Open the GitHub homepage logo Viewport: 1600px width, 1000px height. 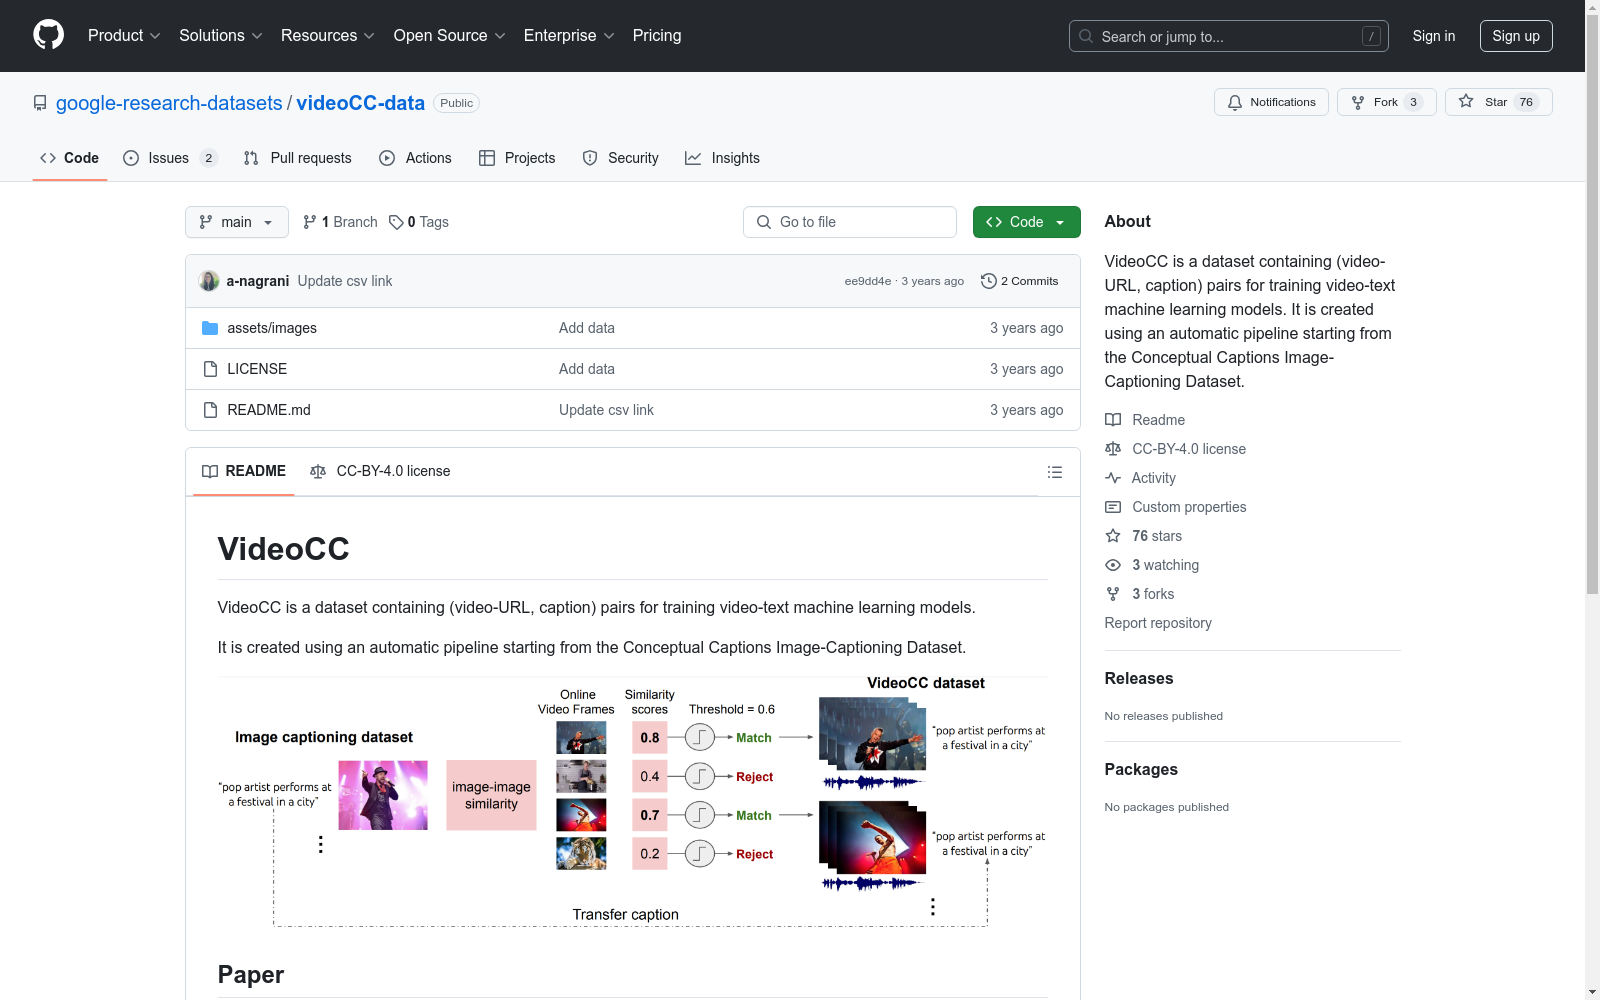point(48,35)
